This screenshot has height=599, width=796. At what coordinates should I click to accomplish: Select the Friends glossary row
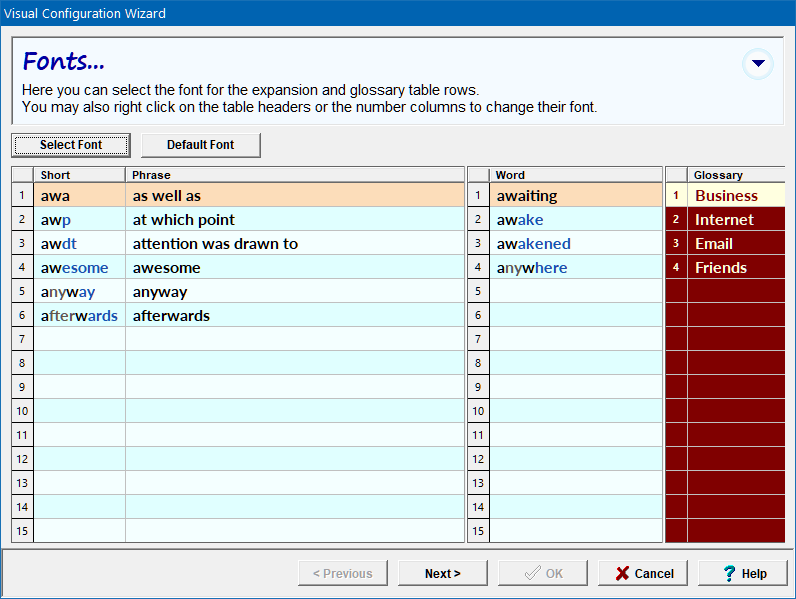[x=721, y=268]
